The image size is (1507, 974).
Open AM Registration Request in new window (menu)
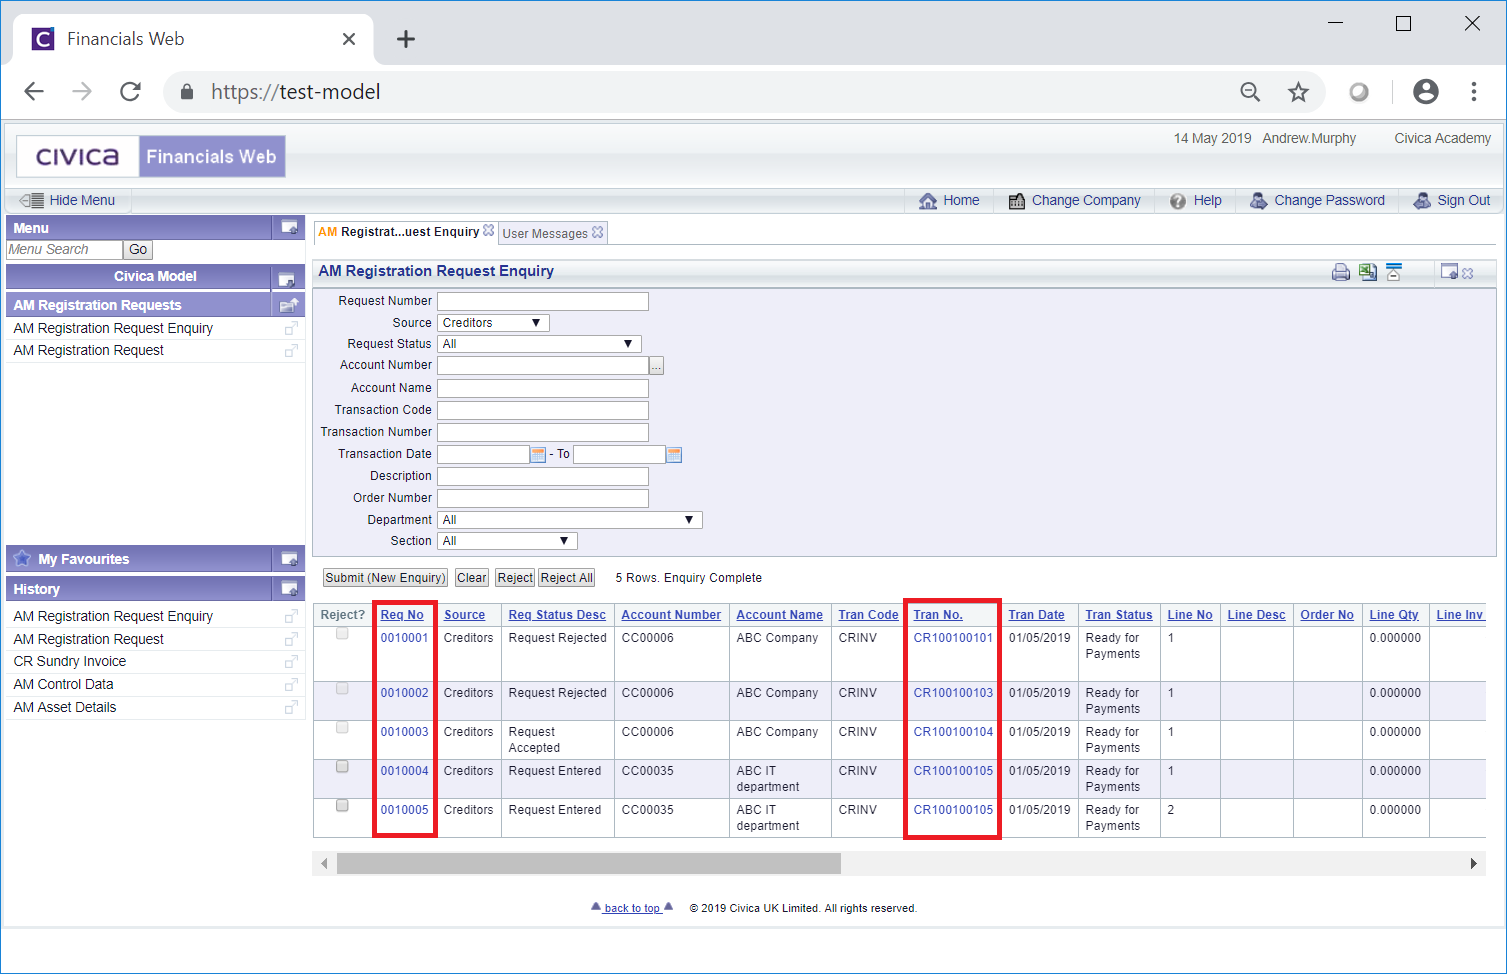point(291,350)
